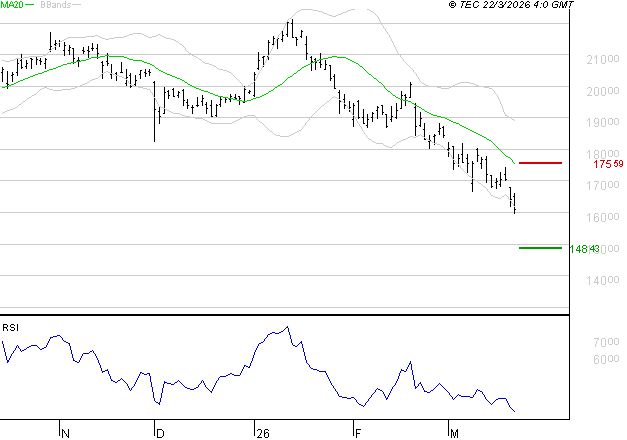The height and width of the screenshot is (440, 627).
Task: Click the 20000 price axis label
Action: click(x=603, y=91)
